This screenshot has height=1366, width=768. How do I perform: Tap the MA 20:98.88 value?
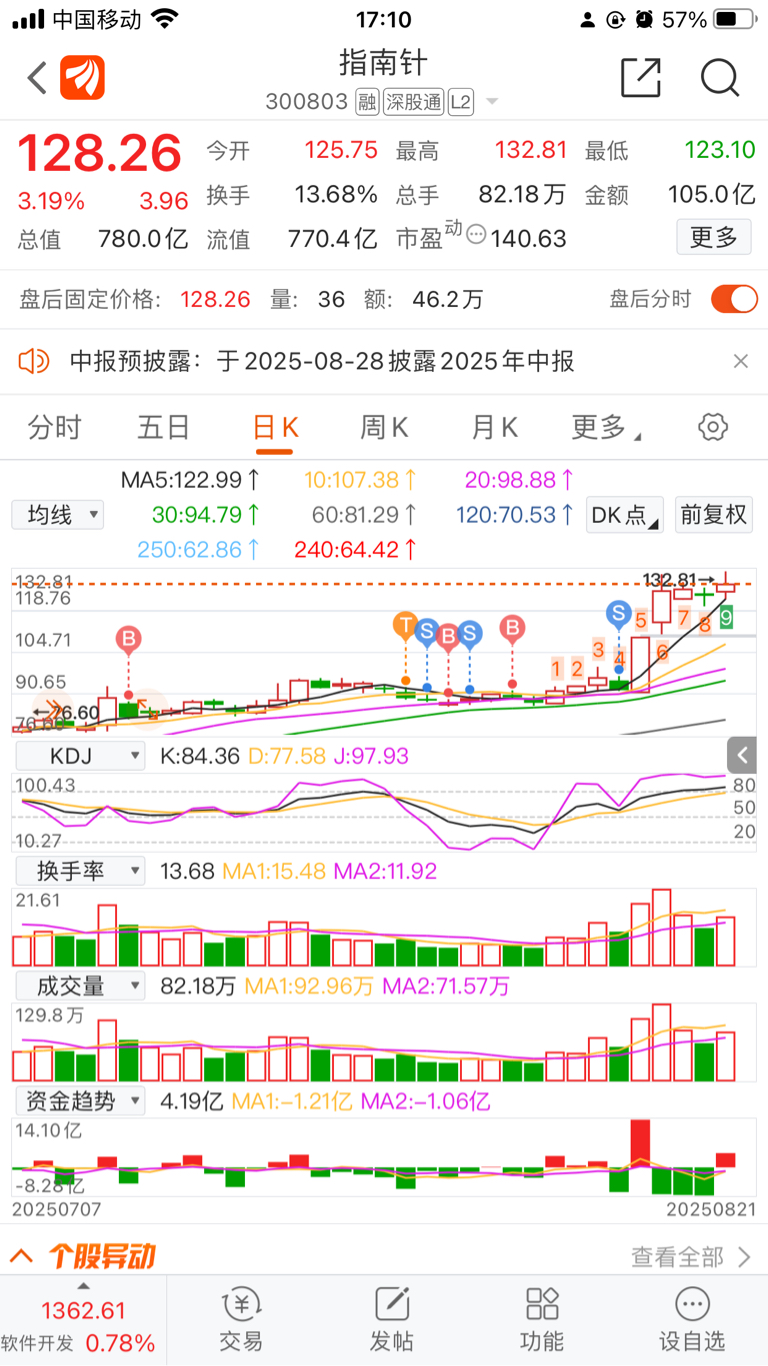click(x=520, y=480)
